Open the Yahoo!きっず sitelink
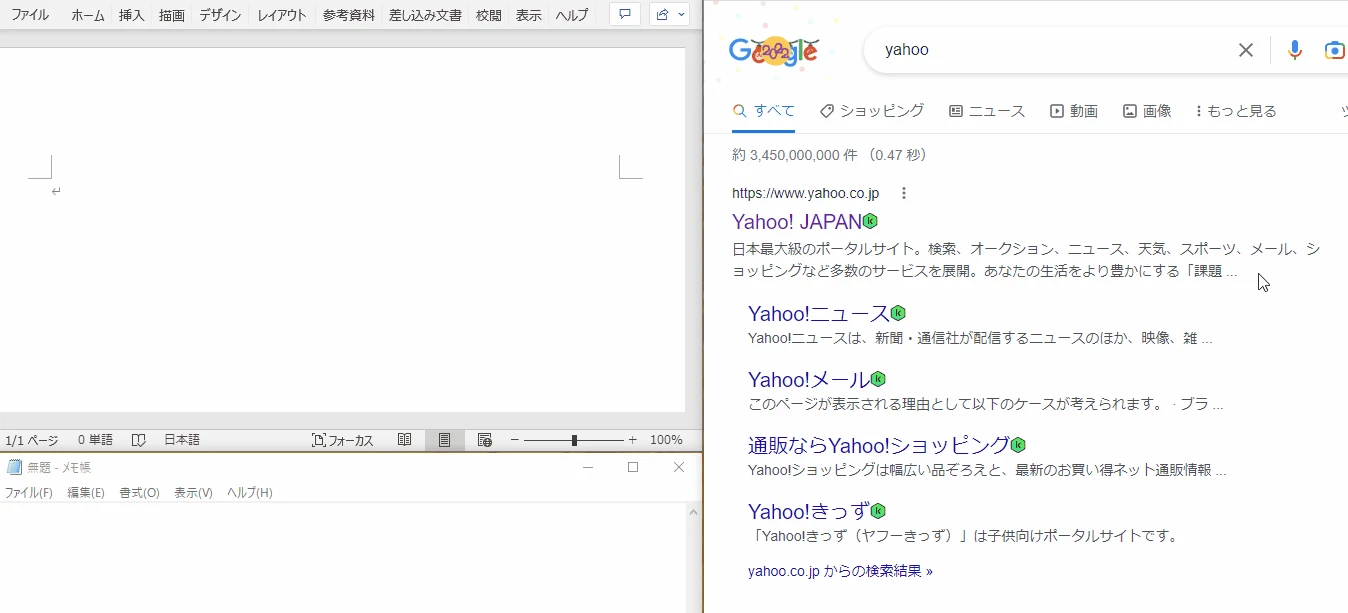 point(809,511)
